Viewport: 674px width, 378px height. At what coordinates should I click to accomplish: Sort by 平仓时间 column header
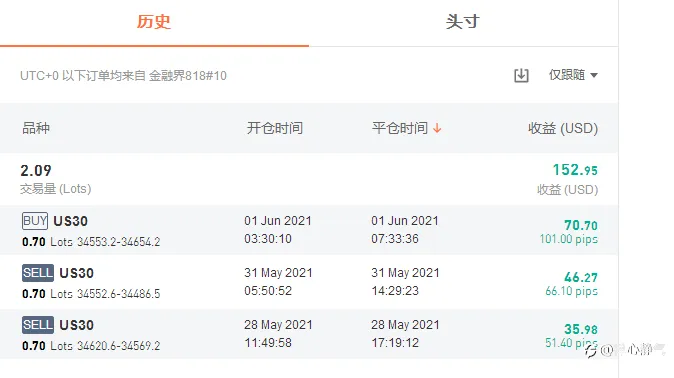[x=400, y=128]
